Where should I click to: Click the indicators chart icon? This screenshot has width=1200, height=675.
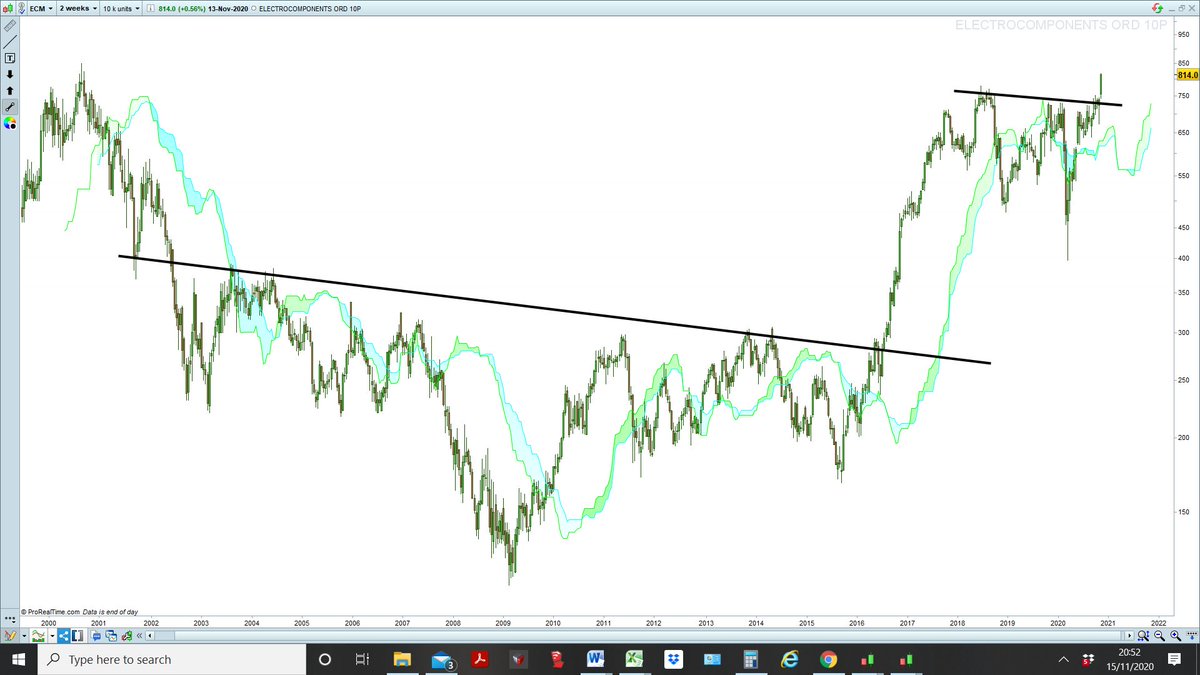[39, 635]
